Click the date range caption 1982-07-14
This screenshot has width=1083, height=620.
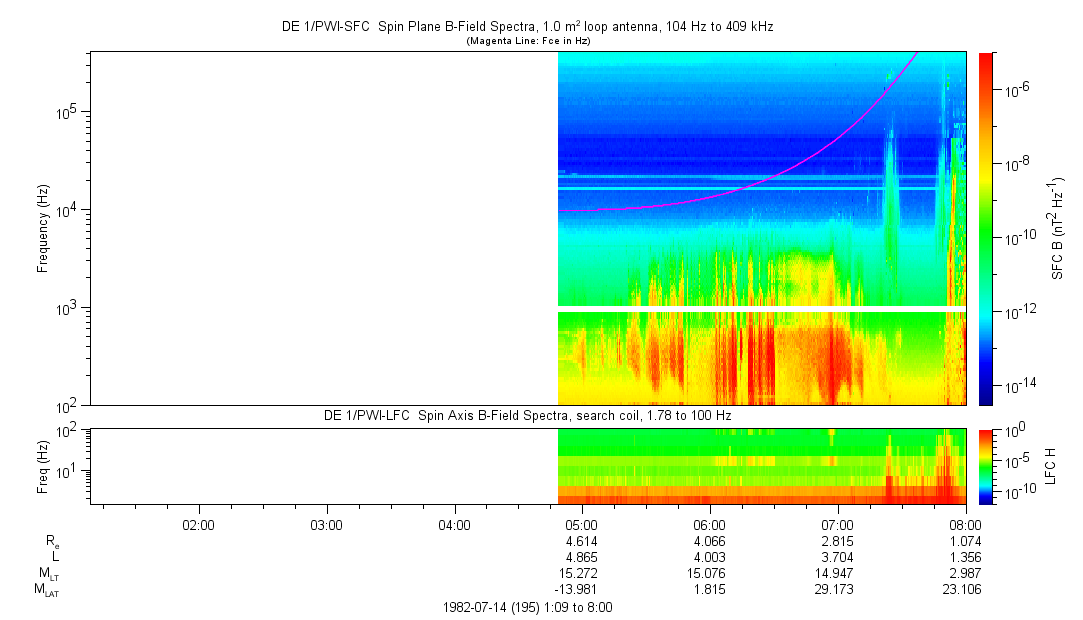coord(527,607)
